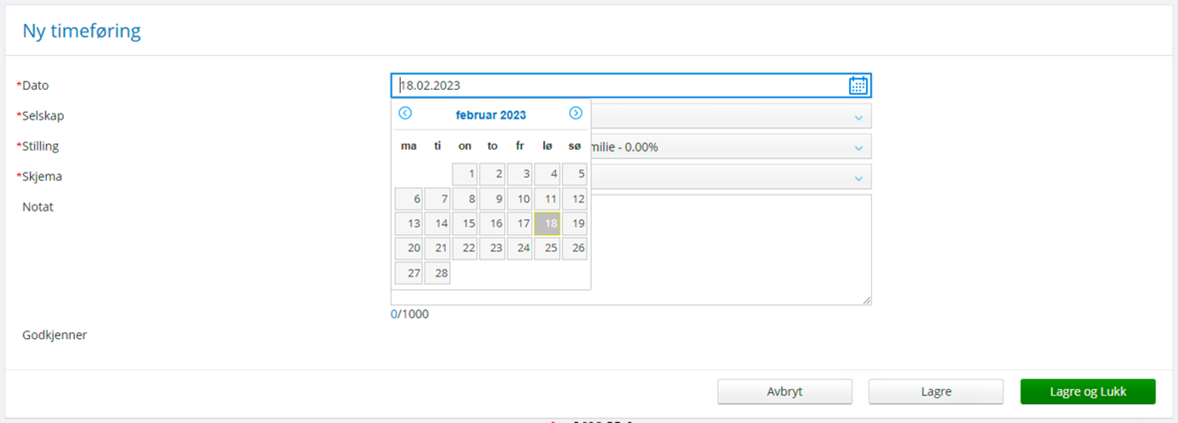Click the calendar icon in Dato field

857,86
